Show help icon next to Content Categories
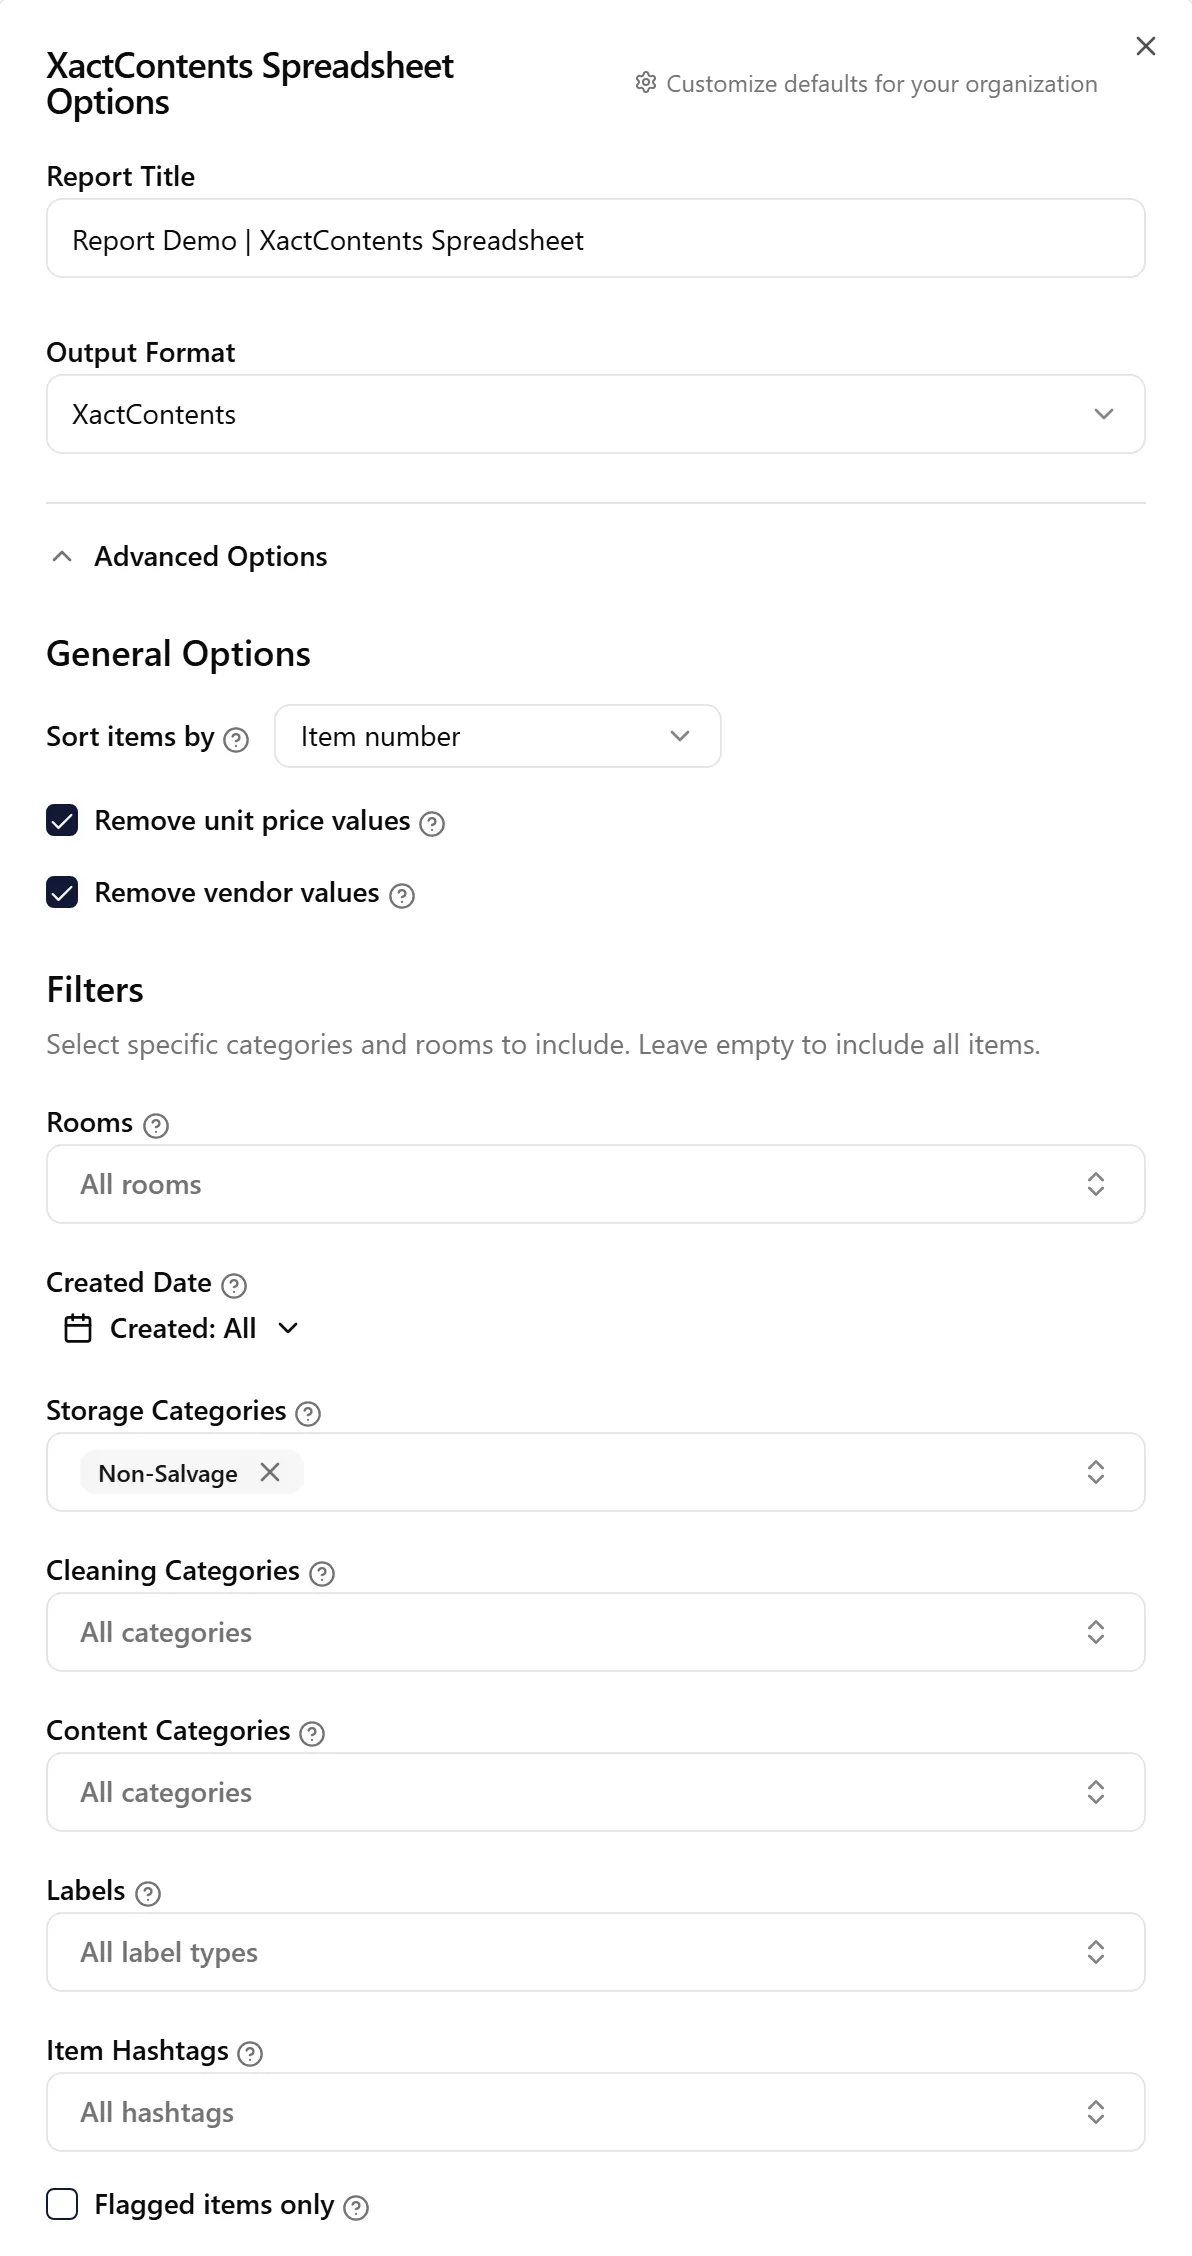 point(312,1733)
